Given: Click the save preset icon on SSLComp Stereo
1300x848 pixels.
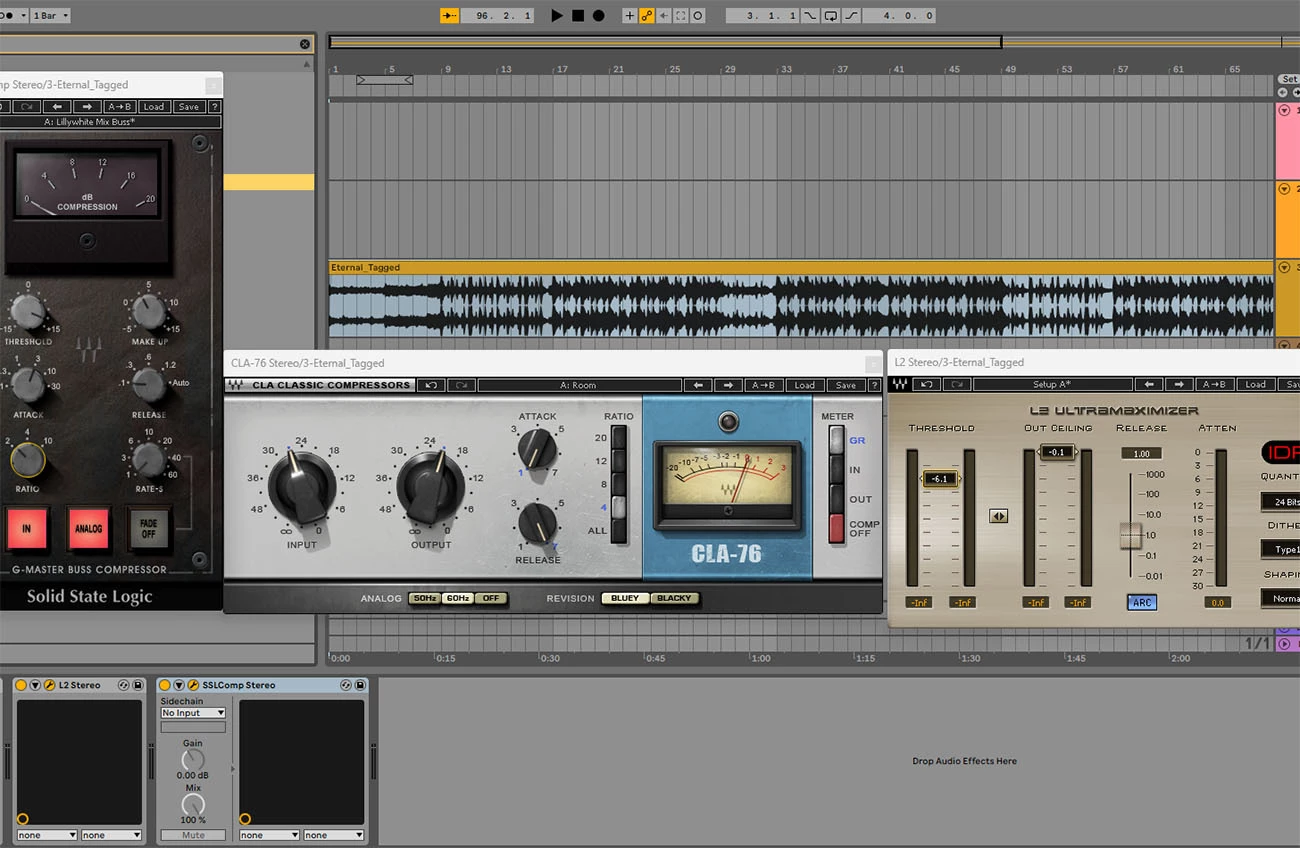Looking at the screenshot, I should point(361,685).
